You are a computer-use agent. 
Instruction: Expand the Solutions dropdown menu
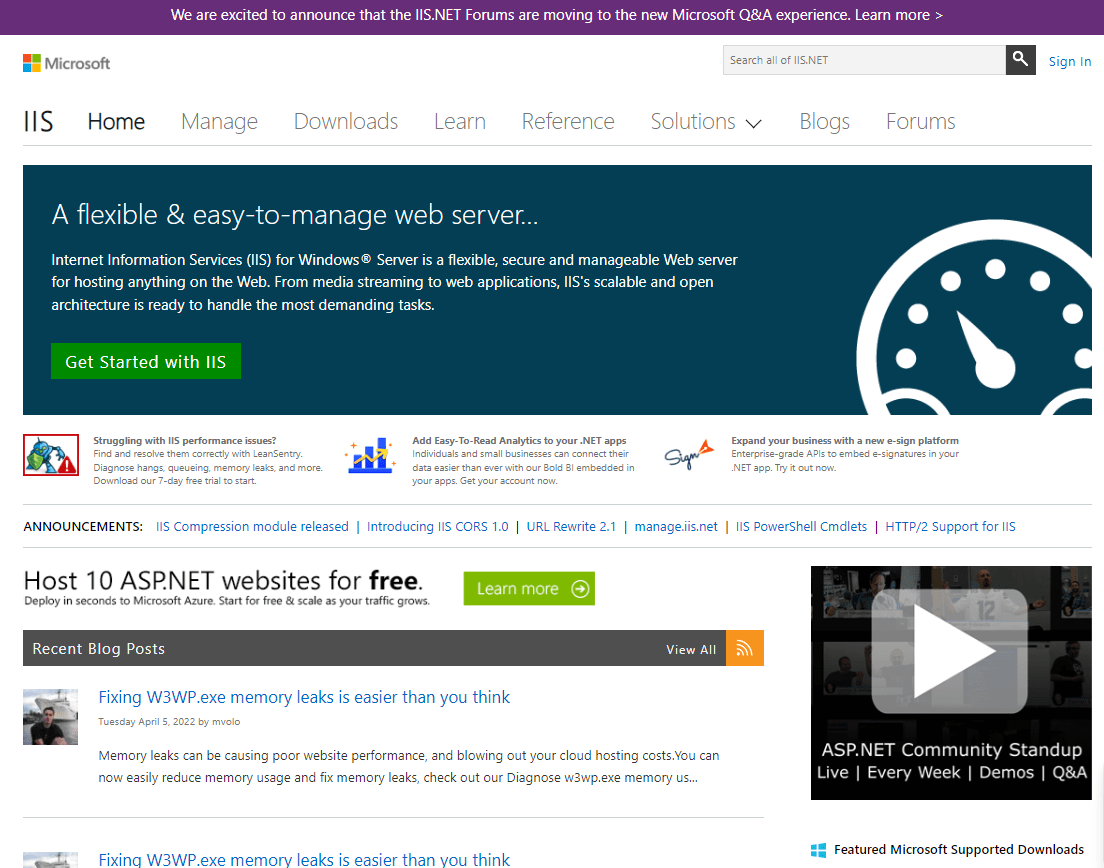pos(706,122)
